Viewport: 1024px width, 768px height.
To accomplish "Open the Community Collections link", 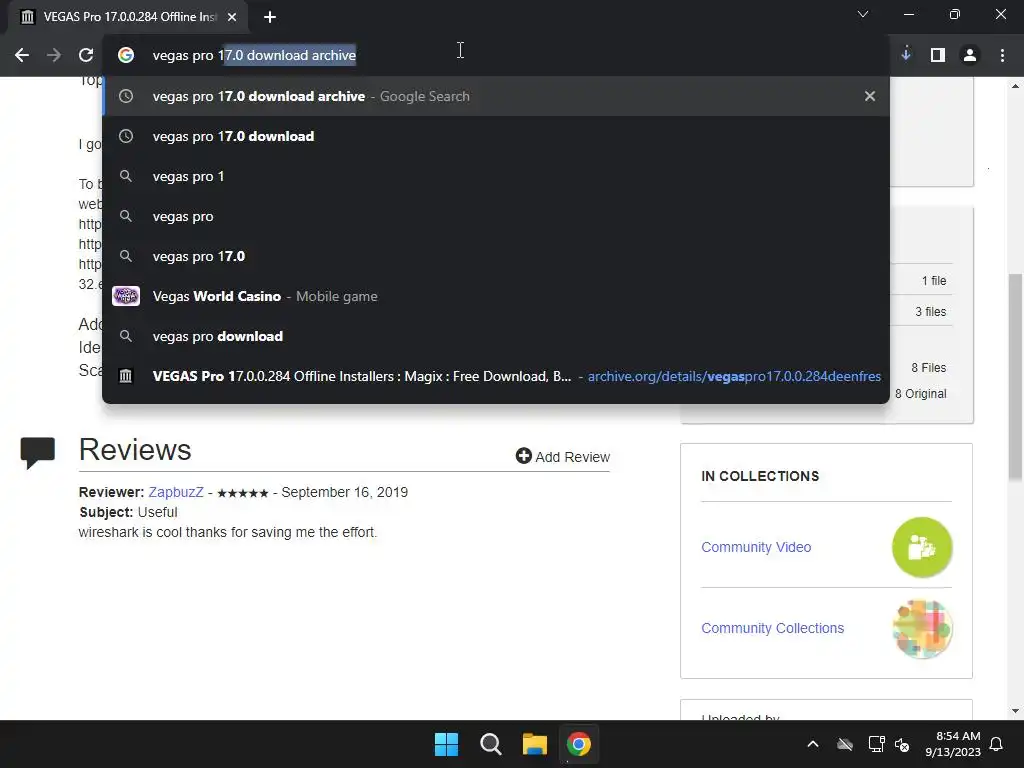I will tap(773, 628).
